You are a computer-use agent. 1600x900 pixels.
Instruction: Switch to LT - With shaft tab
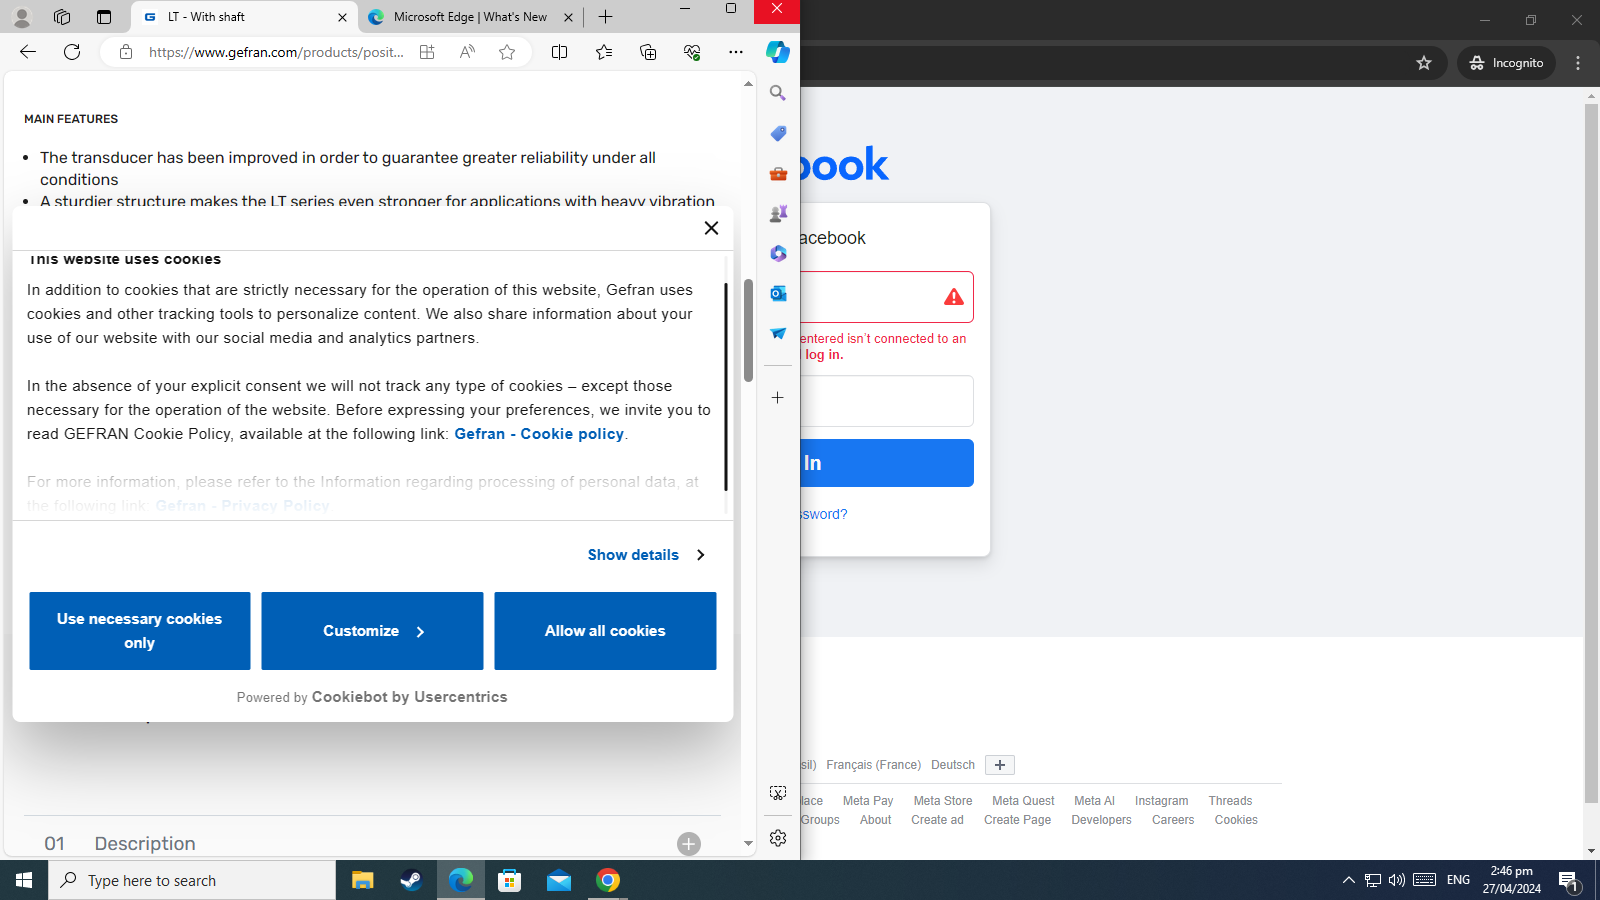pos(244,17)
